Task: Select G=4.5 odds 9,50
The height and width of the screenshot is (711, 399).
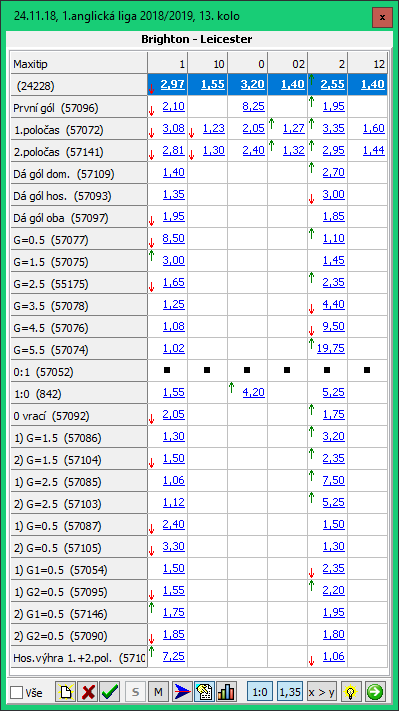Action: 334,327
